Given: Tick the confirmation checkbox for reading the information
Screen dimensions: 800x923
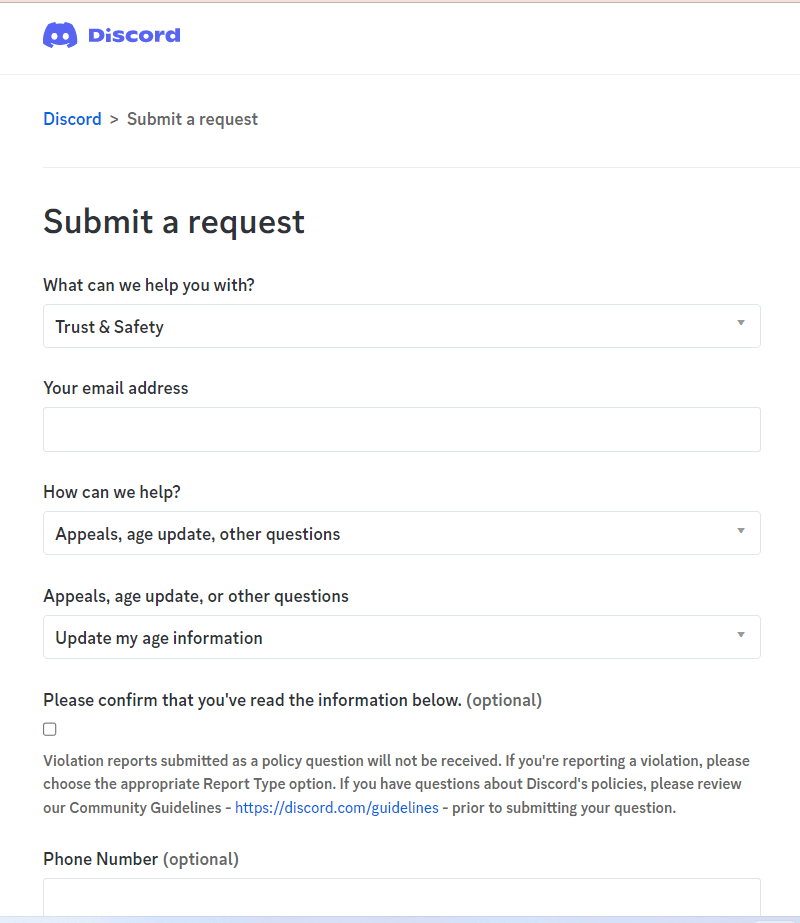Looking at the screenshot, I should pos(50,729).
